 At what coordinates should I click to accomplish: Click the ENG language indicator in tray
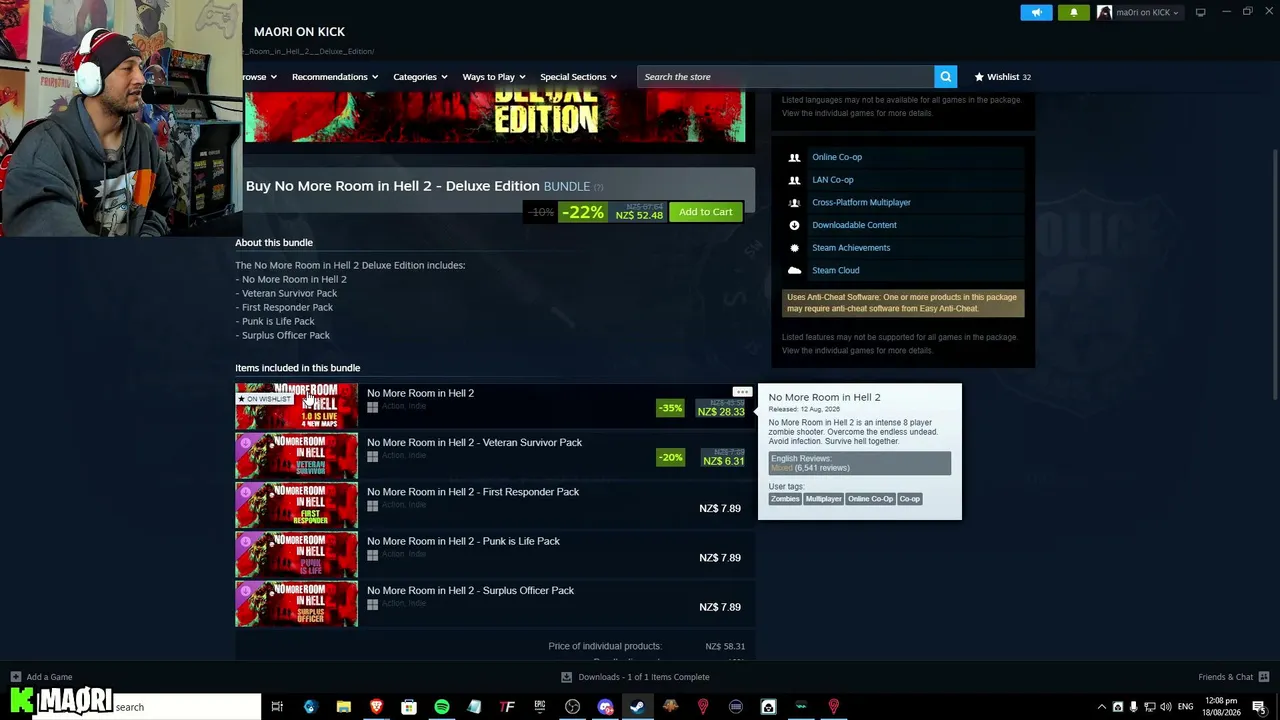pos(1186,707)
